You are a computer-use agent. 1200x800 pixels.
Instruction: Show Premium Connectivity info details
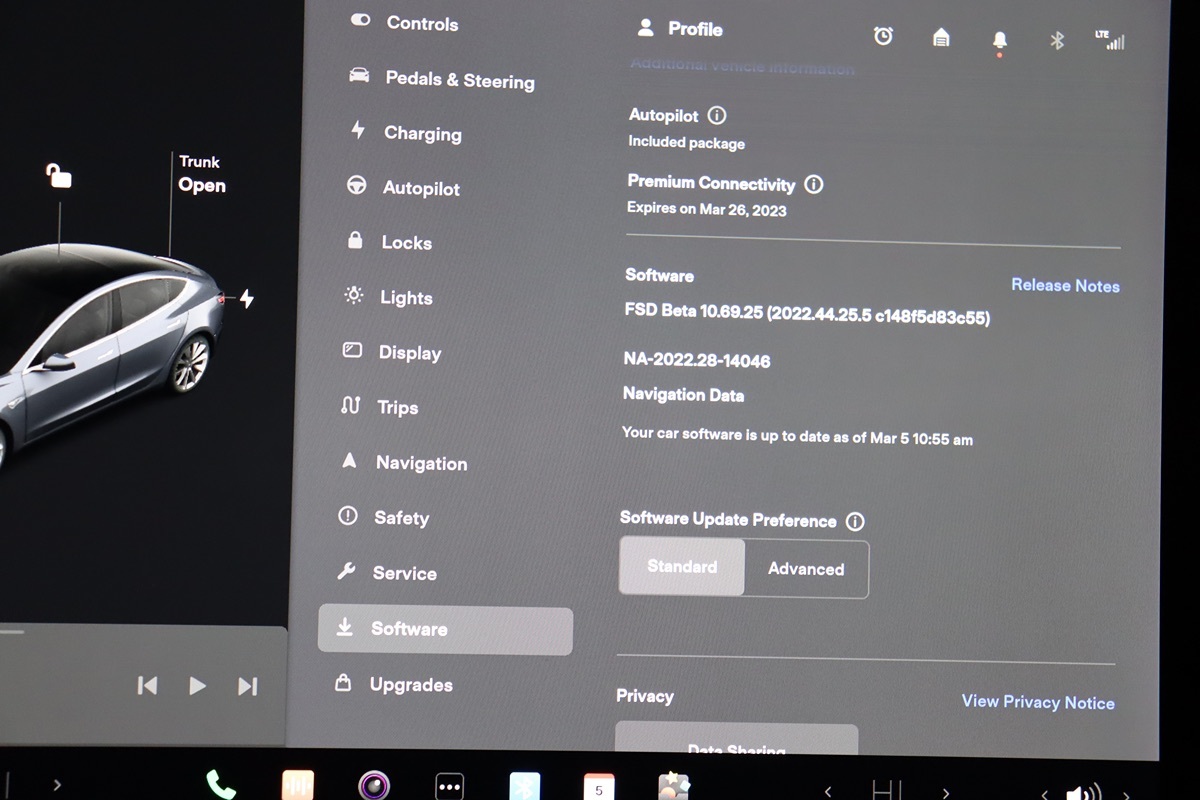(814, 184)
